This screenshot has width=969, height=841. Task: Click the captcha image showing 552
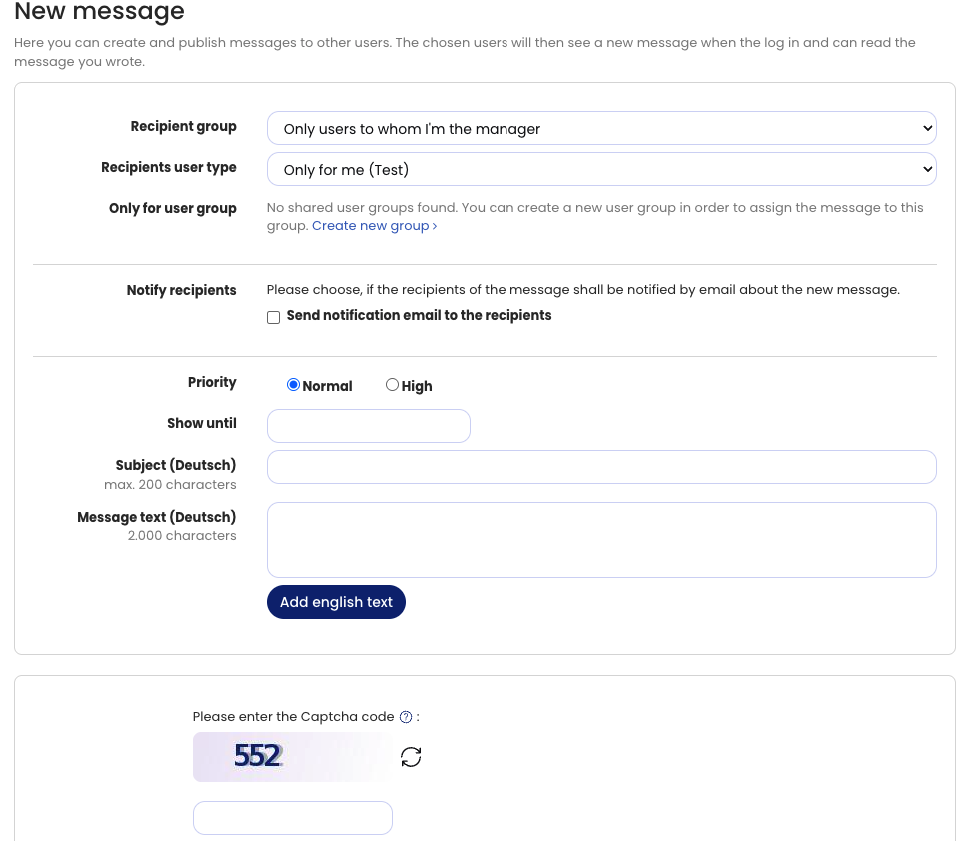290,757
